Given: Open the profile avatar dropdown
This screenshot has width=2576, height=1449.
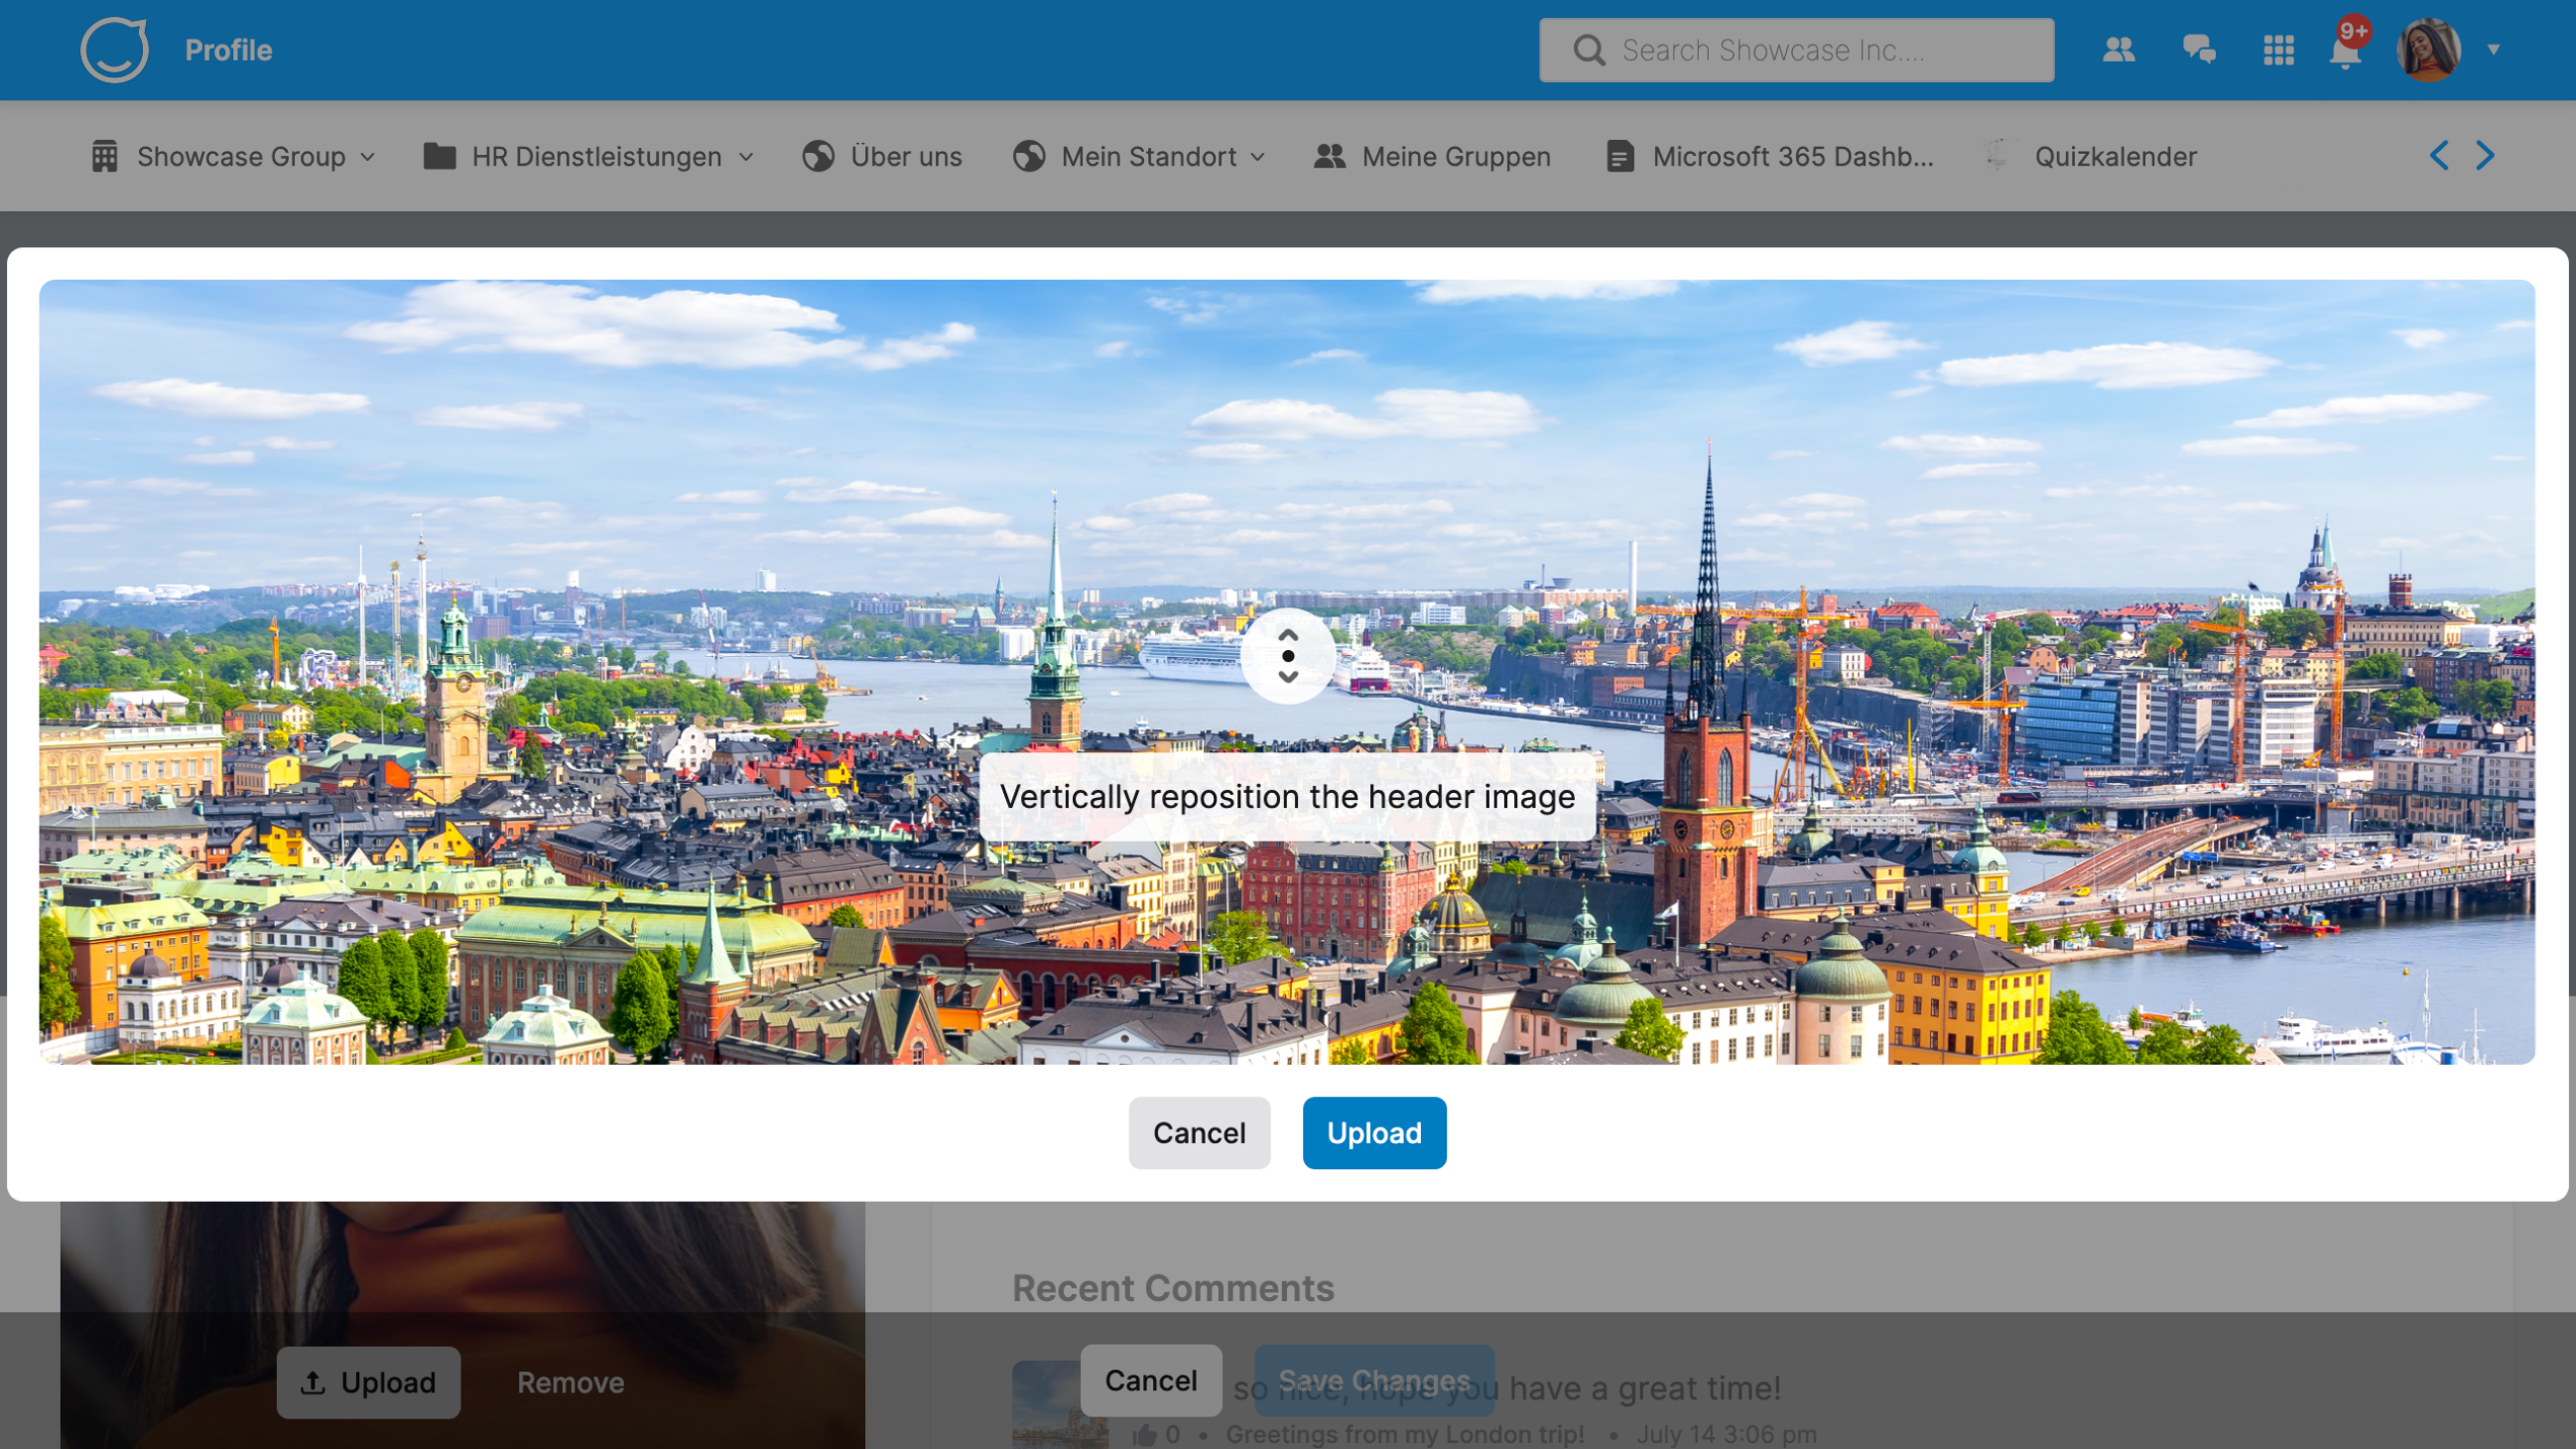Looking at the screenshot, I should click(2429, 49).
